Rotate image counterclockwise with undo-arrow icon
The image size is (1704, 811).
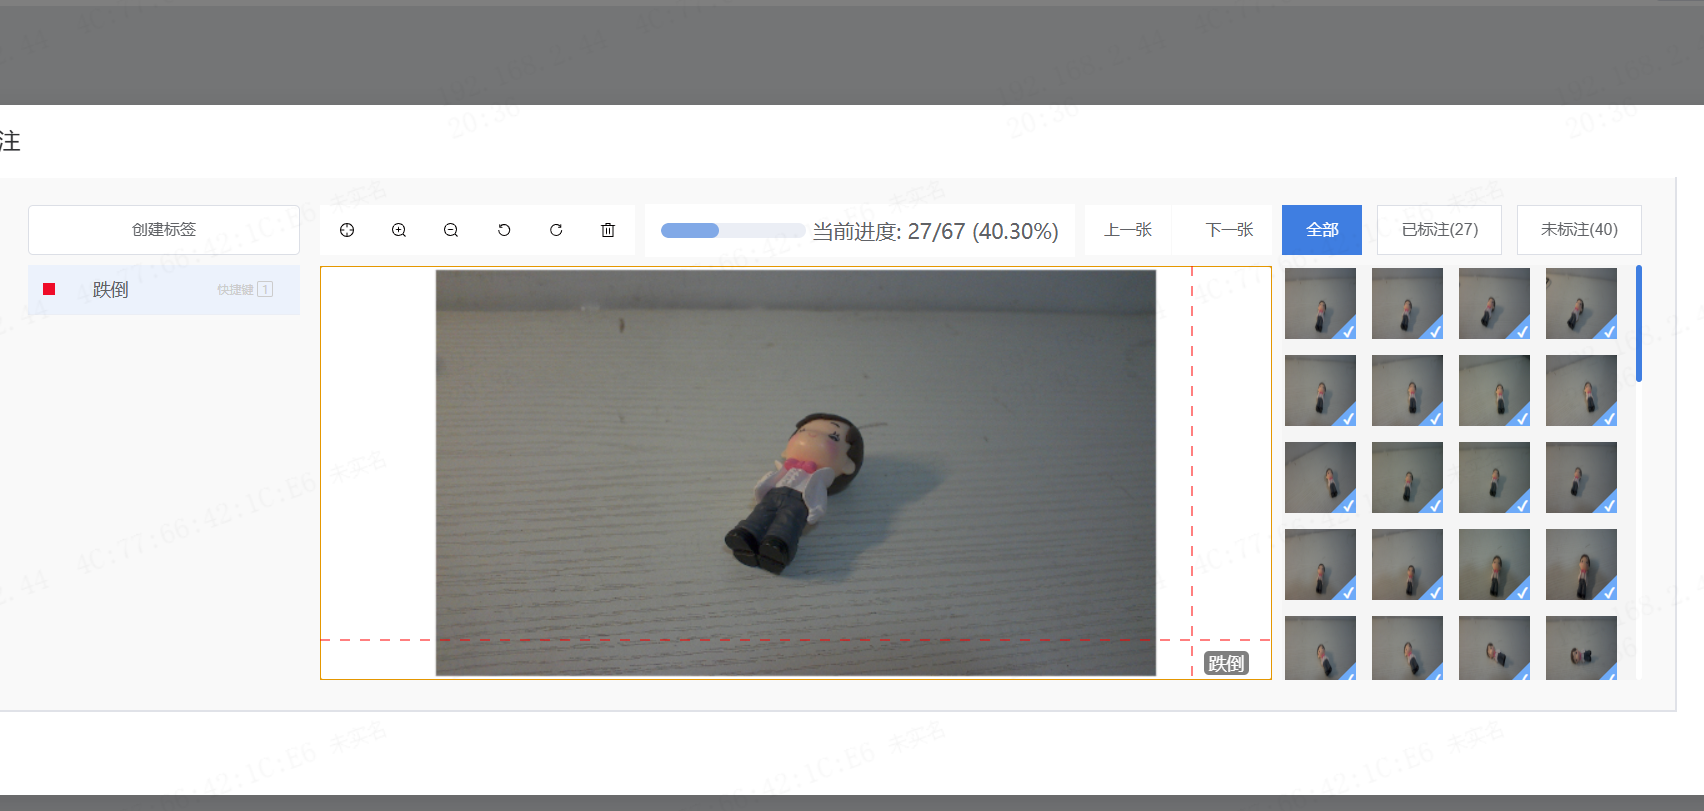coord(504,230)
